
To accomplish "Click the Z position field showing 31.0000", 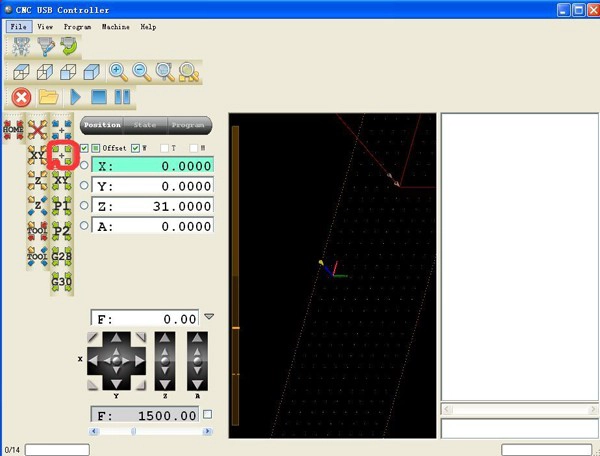I will (152, 206).
